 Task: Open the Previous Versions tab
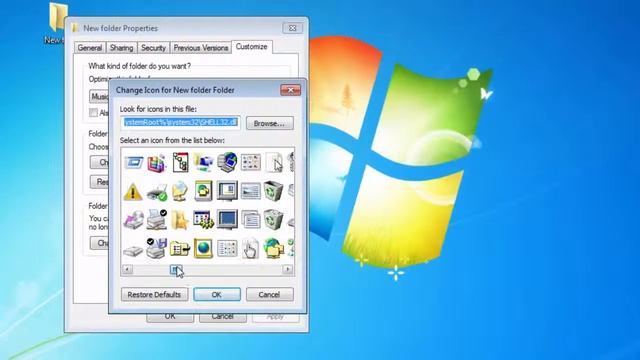click(200, 48)
